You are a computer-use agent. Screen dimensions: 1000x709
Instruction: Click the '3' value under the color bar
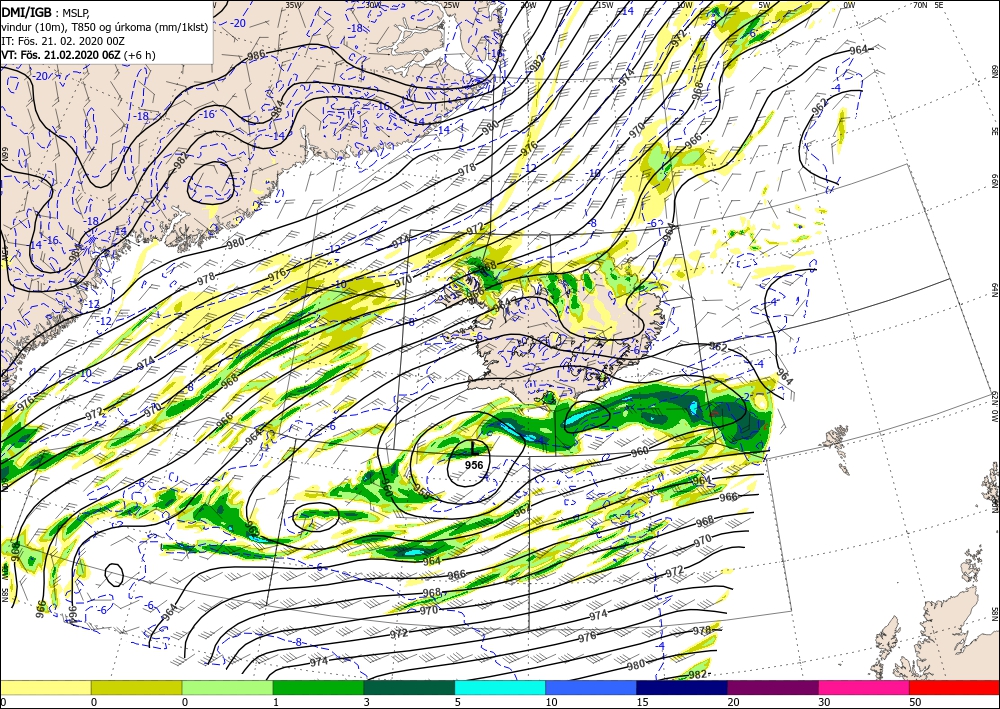[x=365, y=702]
